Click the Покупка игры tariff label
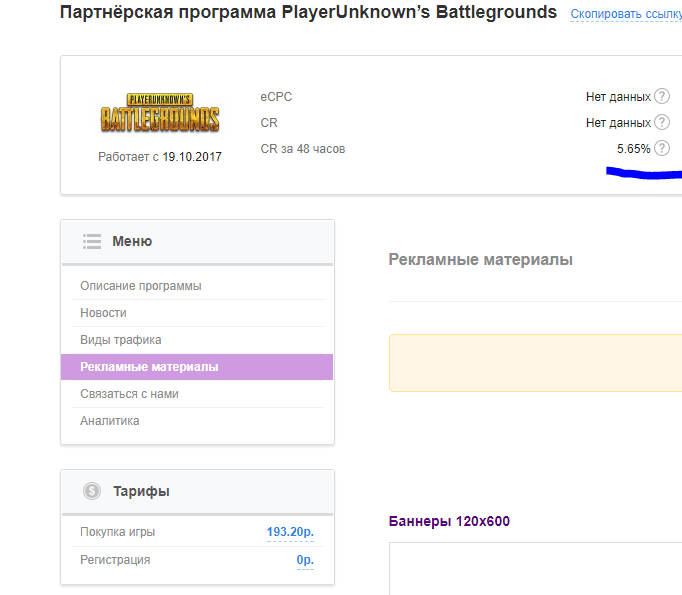The width and height of the screenshot is (682, 595). pyautogui.click(x=117, y=532)
